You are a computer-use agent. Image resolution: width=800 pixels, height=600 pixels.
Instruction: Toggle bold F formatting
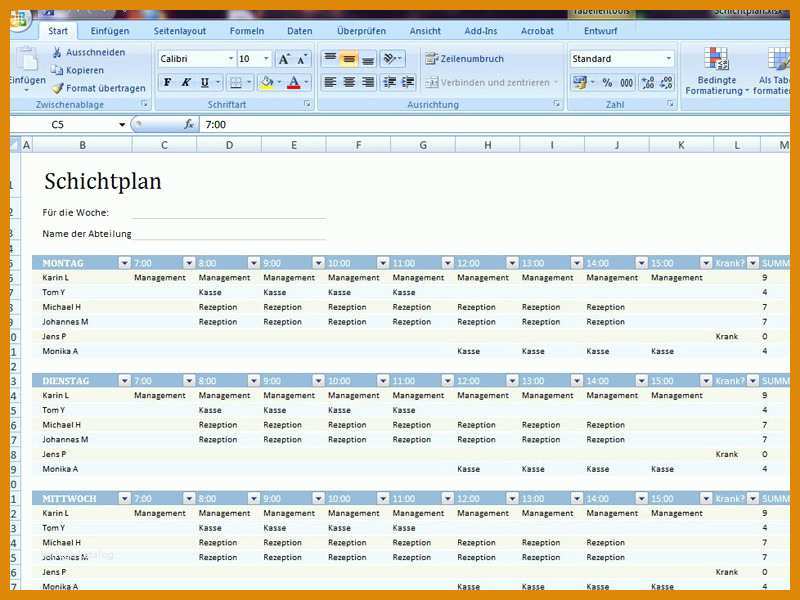pyautogui.click(x=167, y=82)
